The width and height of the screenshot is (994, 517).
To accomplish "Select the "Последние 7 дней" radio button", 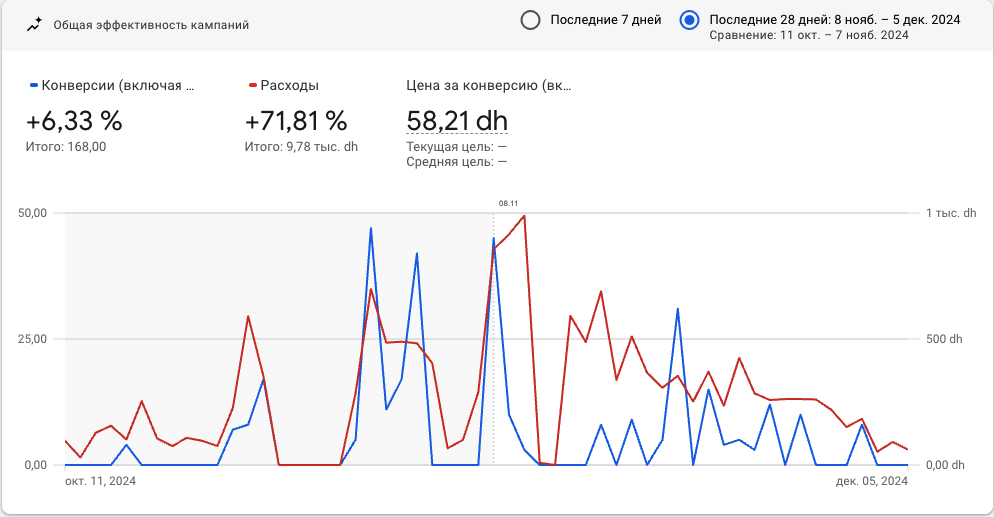I will [x=531, y=20].
